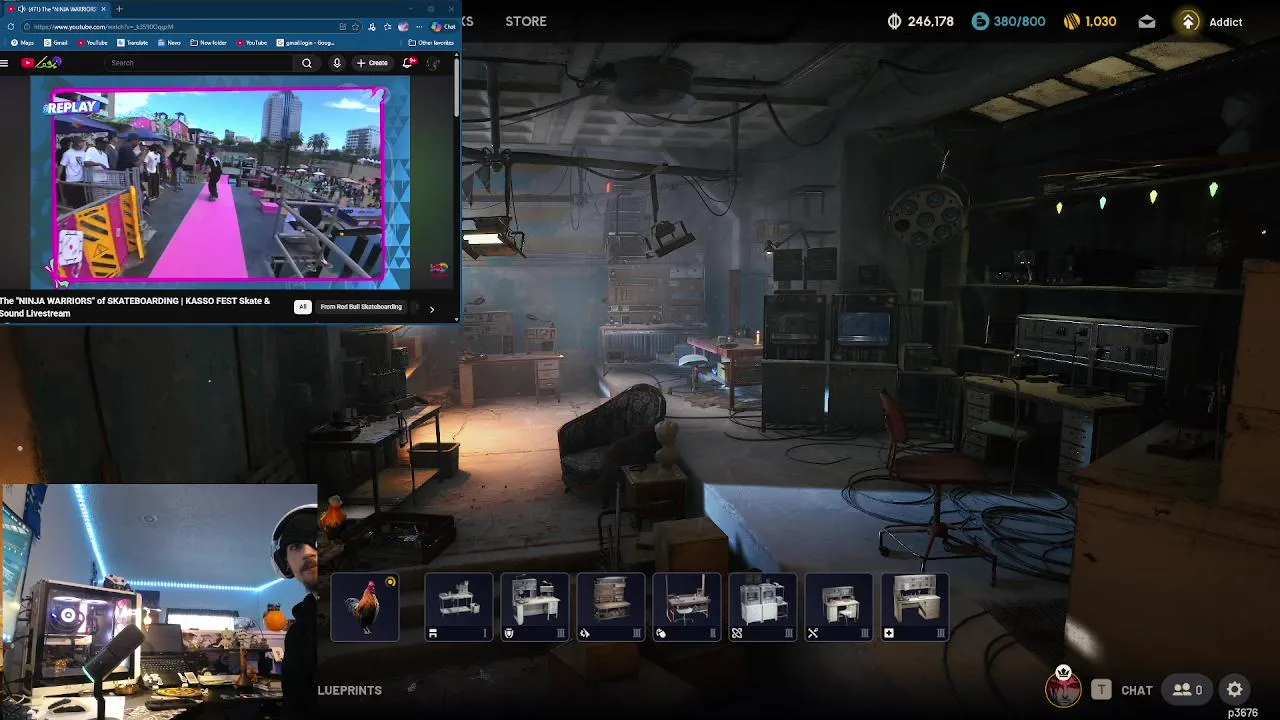Open the workbench station card with bench icon

pyautogui.click(x=458, y=606)
